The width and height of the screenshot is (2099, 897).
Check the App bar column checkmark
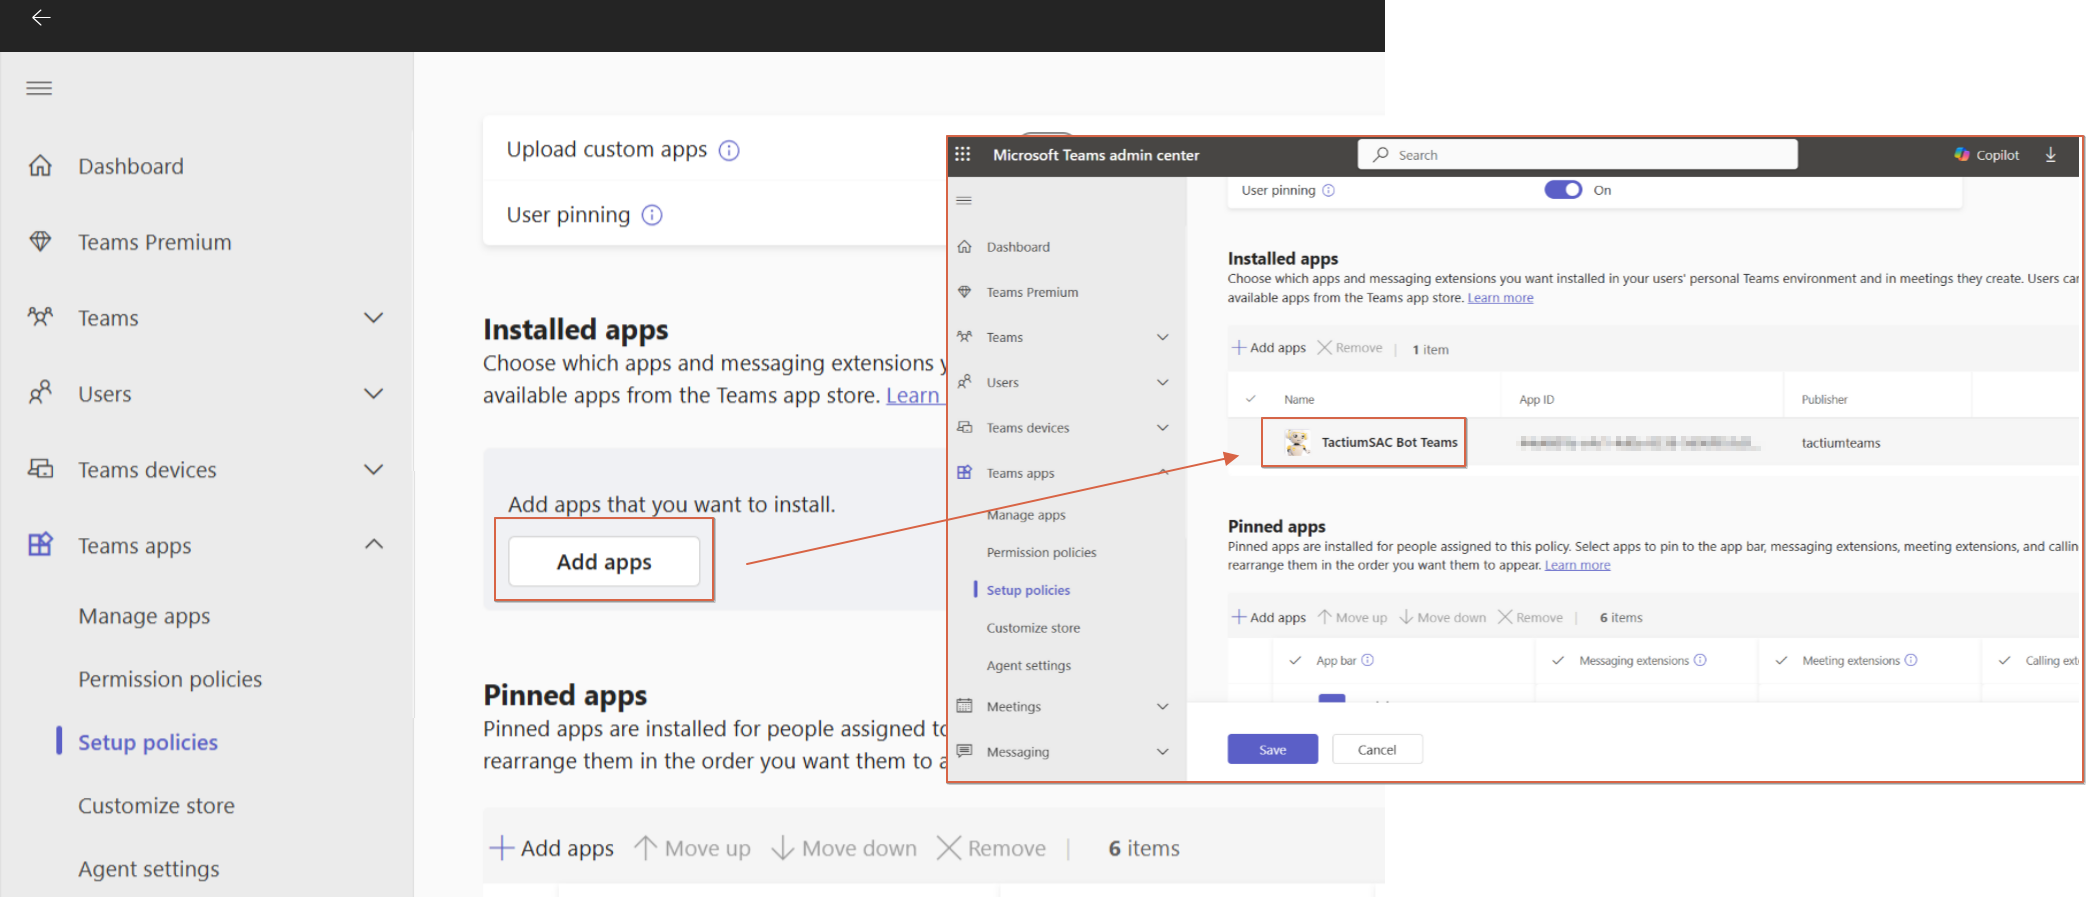pos(1295,660)
